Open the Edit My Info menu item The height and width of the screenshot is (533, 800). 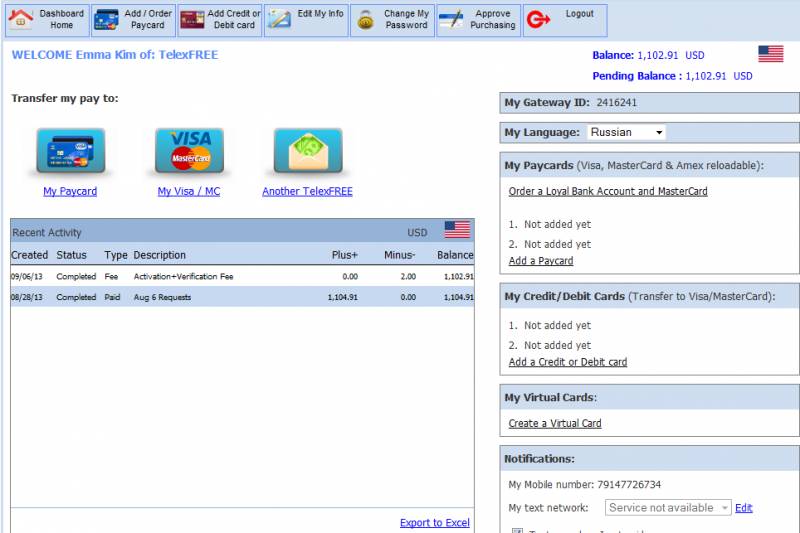[306, 20]
